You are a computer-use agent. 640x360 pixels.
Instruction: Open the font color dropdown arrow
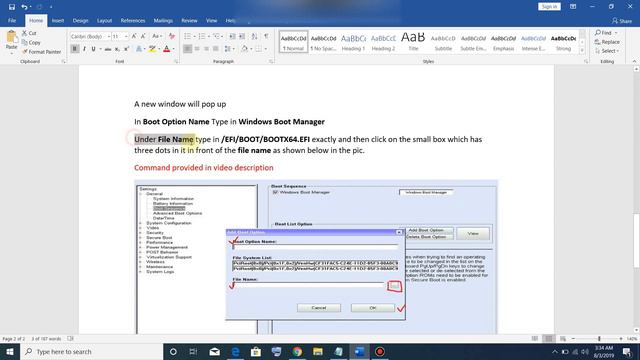[173, 49]
